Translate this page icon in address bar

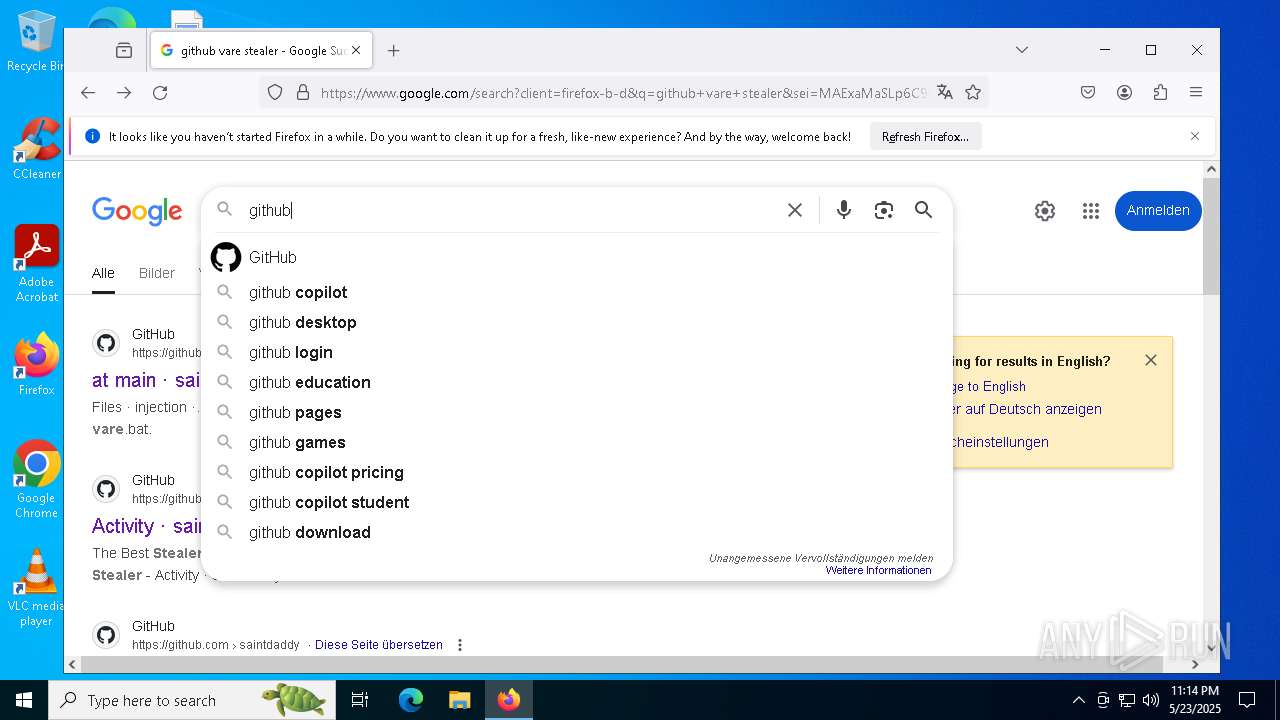click(945, 93)
